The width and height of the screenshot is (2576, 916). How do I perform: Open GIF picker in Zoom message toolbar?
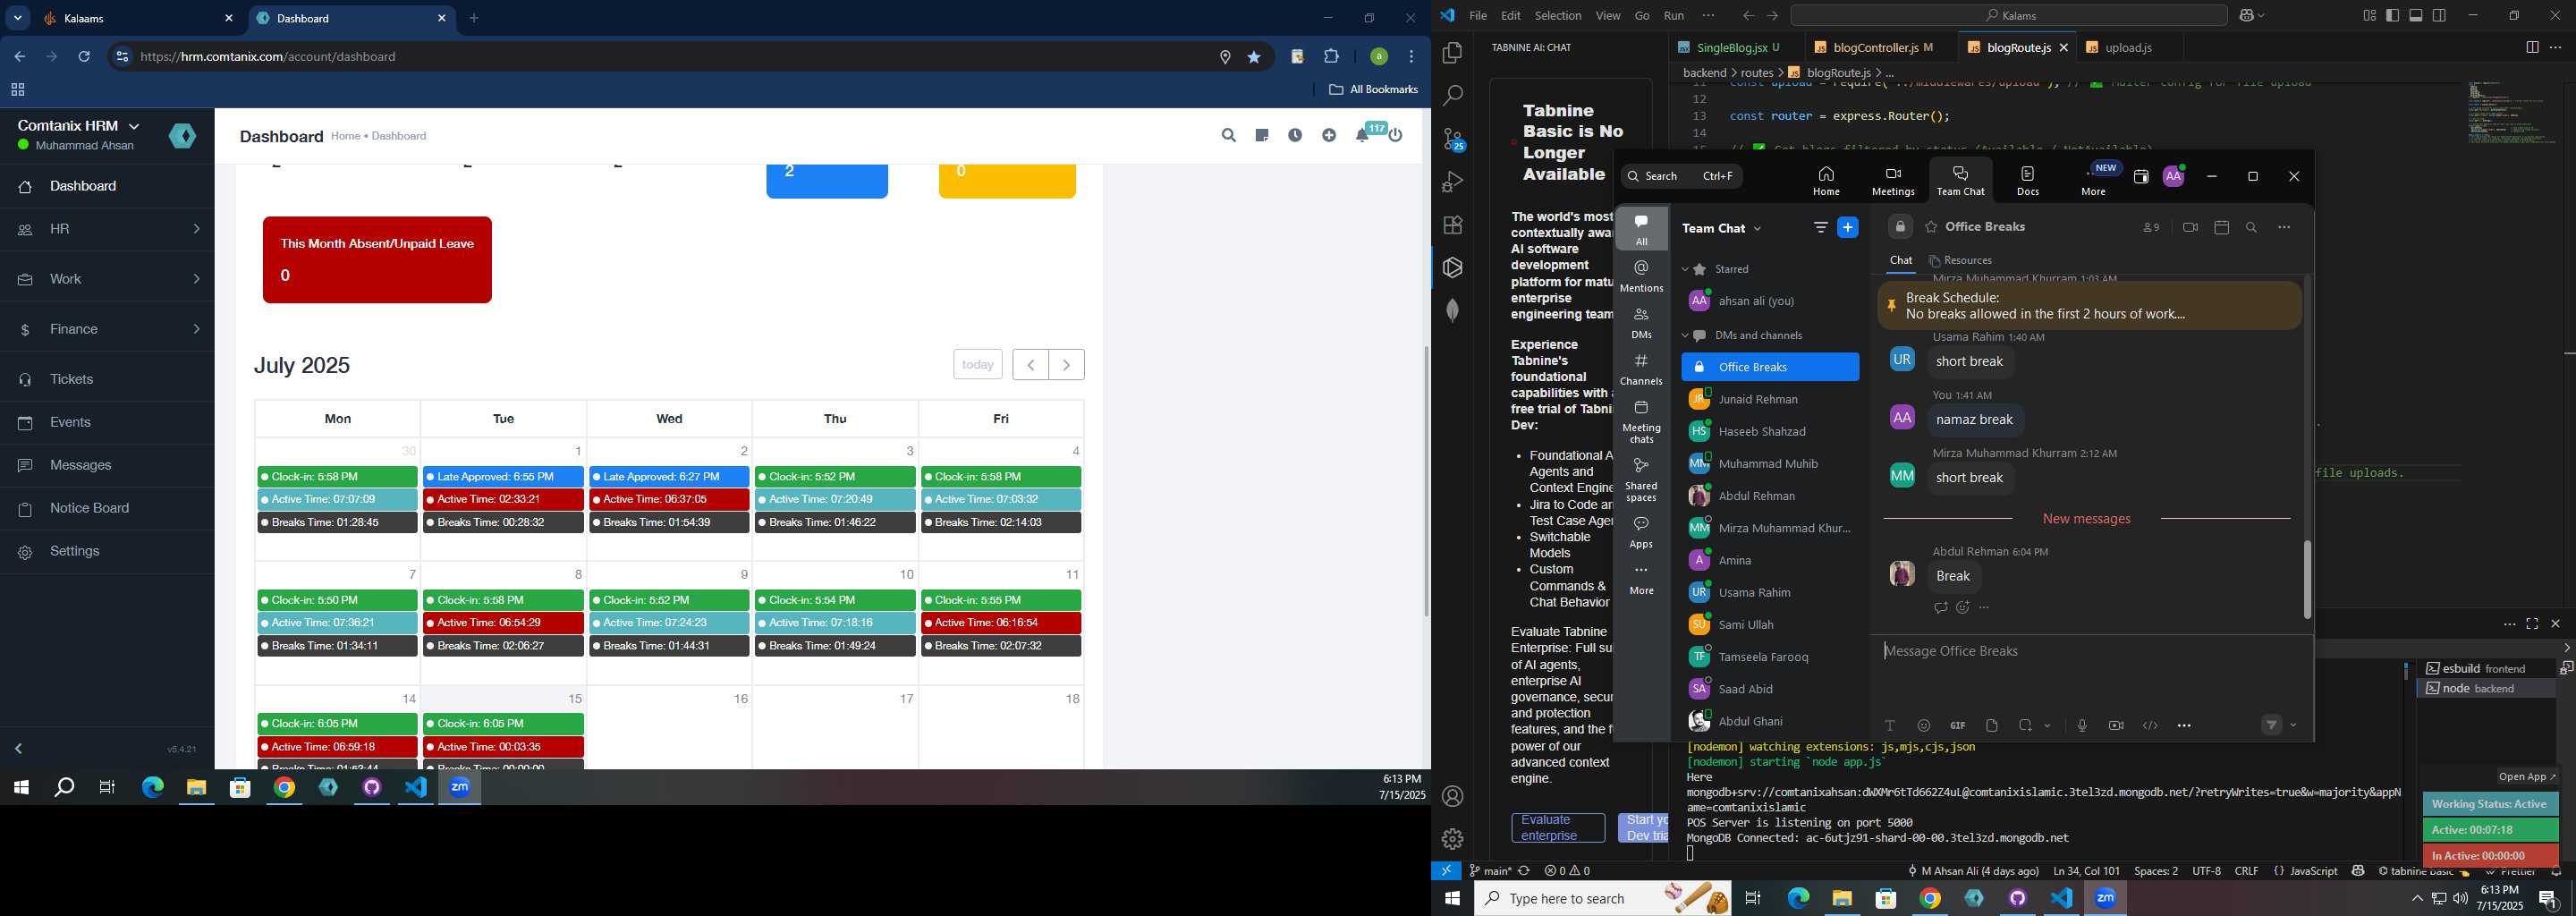(1957, 726)
